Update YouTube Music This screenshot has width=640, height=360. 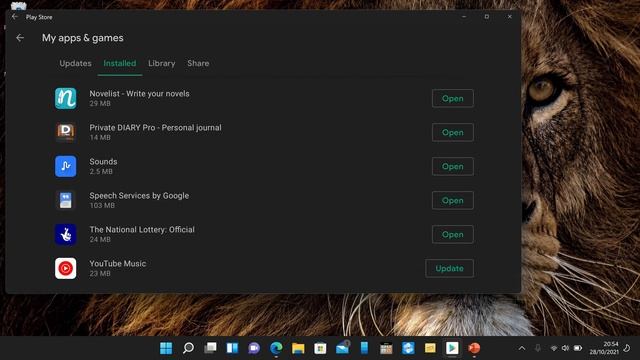(449, 268)
